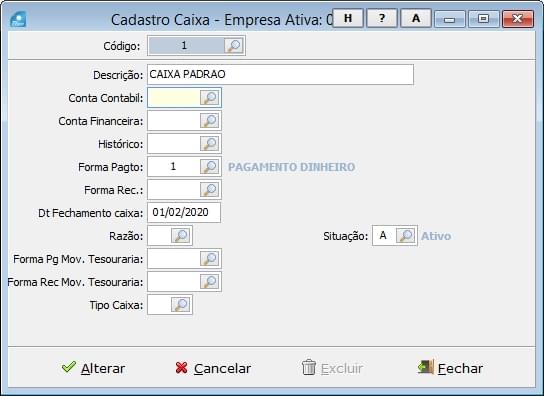Open Tipo Caixa lookup magnifier
The width and height of the screenshot is (544, 396).
[181, 304]
